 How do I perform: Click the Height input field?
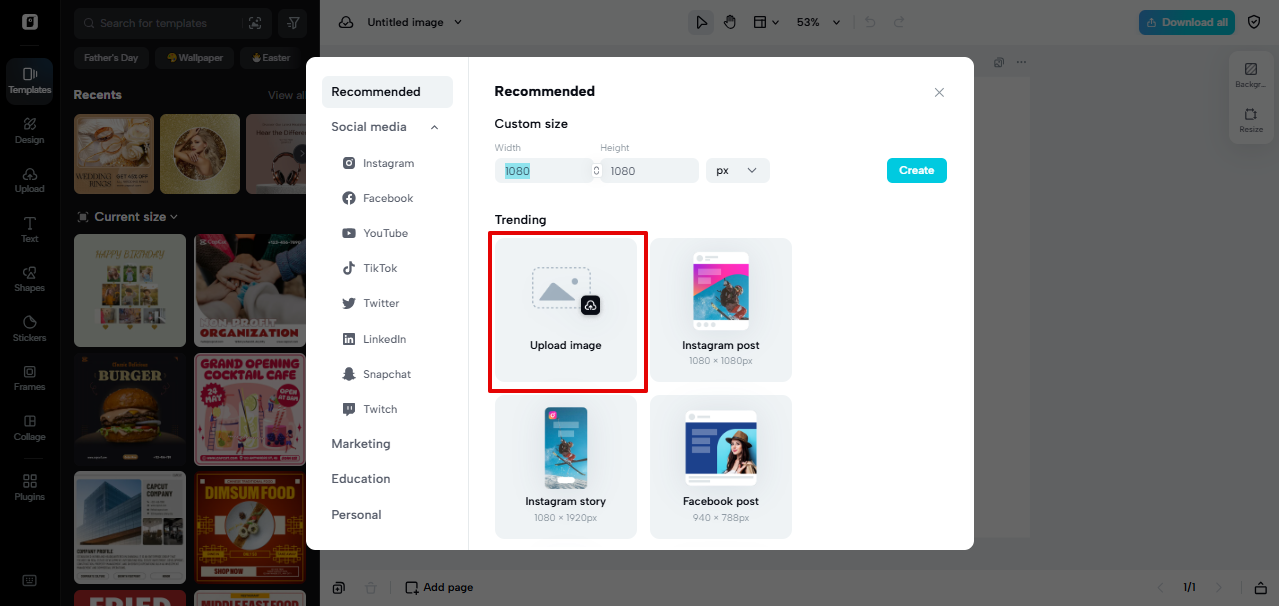[649, 171]
